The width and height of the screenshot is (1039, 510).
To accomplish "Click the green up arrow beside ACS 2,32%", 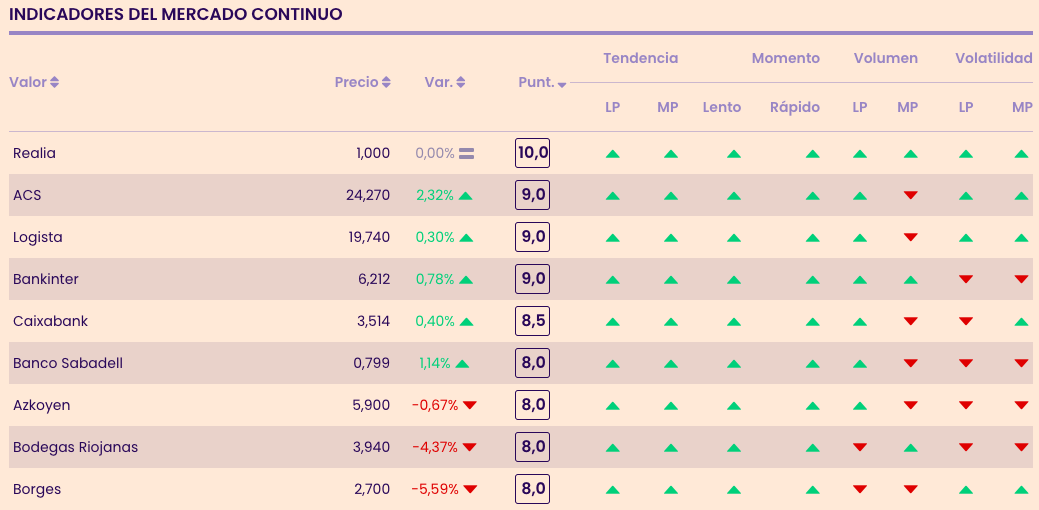I will pos(466,196).
